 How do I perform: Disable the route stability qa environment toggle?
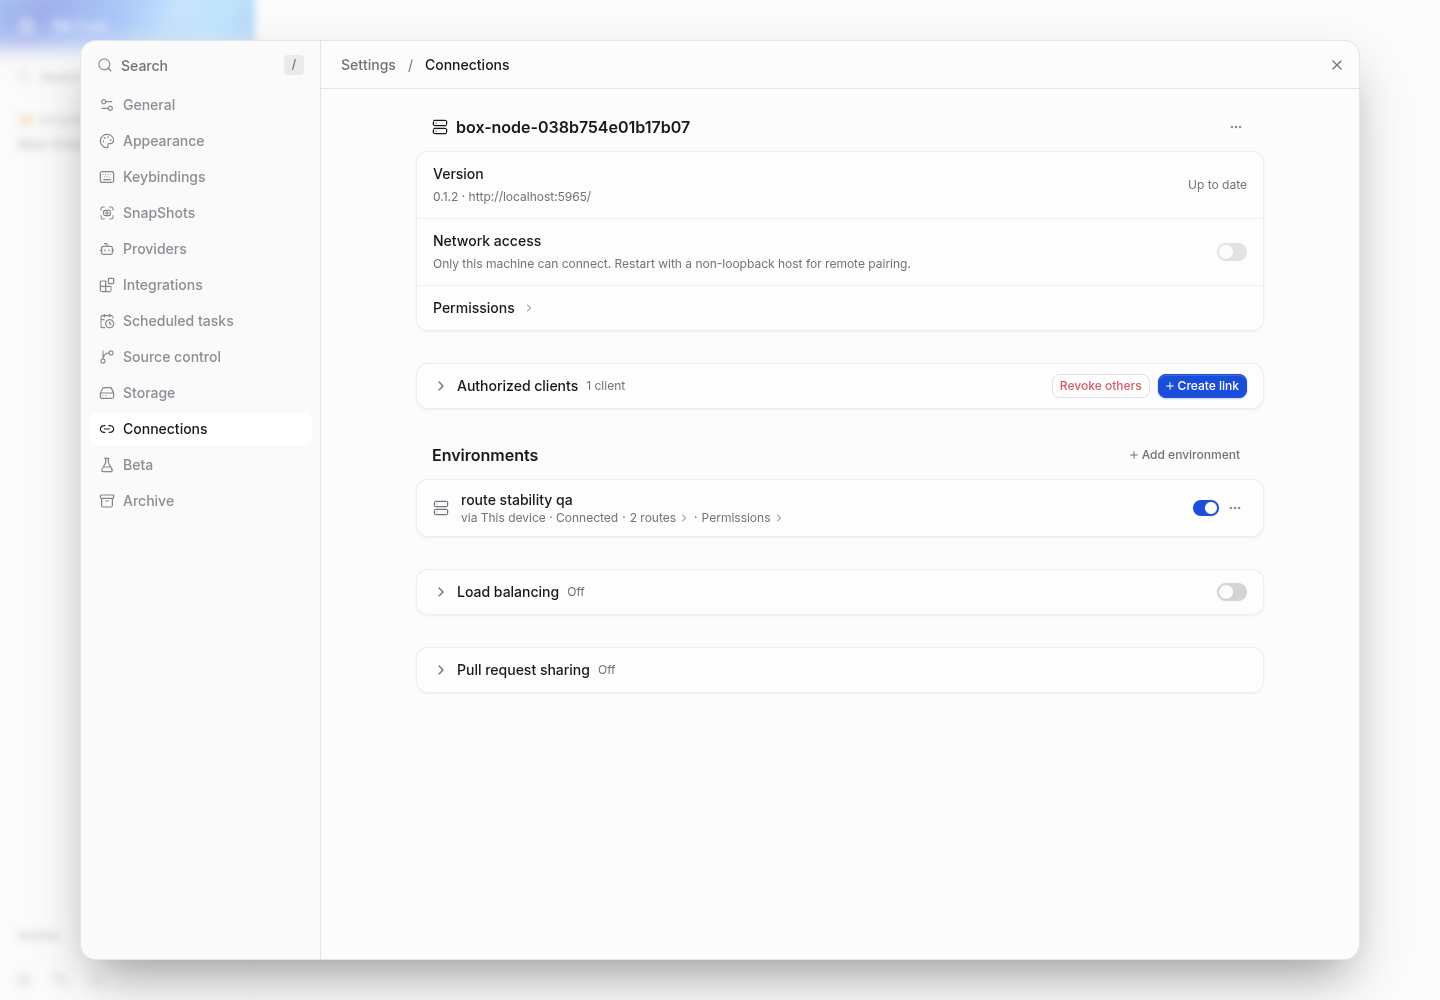click(1206, 508)
